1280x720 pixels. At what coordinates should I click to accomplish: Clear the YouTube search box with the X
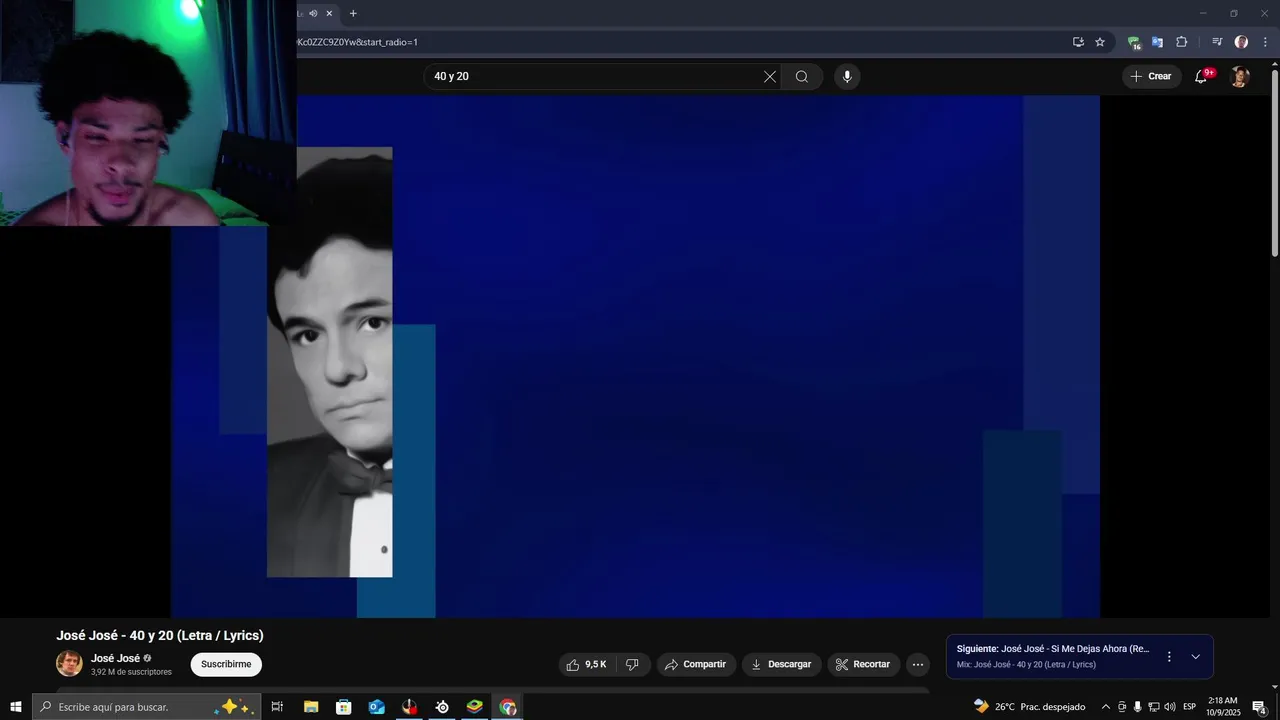770,77
